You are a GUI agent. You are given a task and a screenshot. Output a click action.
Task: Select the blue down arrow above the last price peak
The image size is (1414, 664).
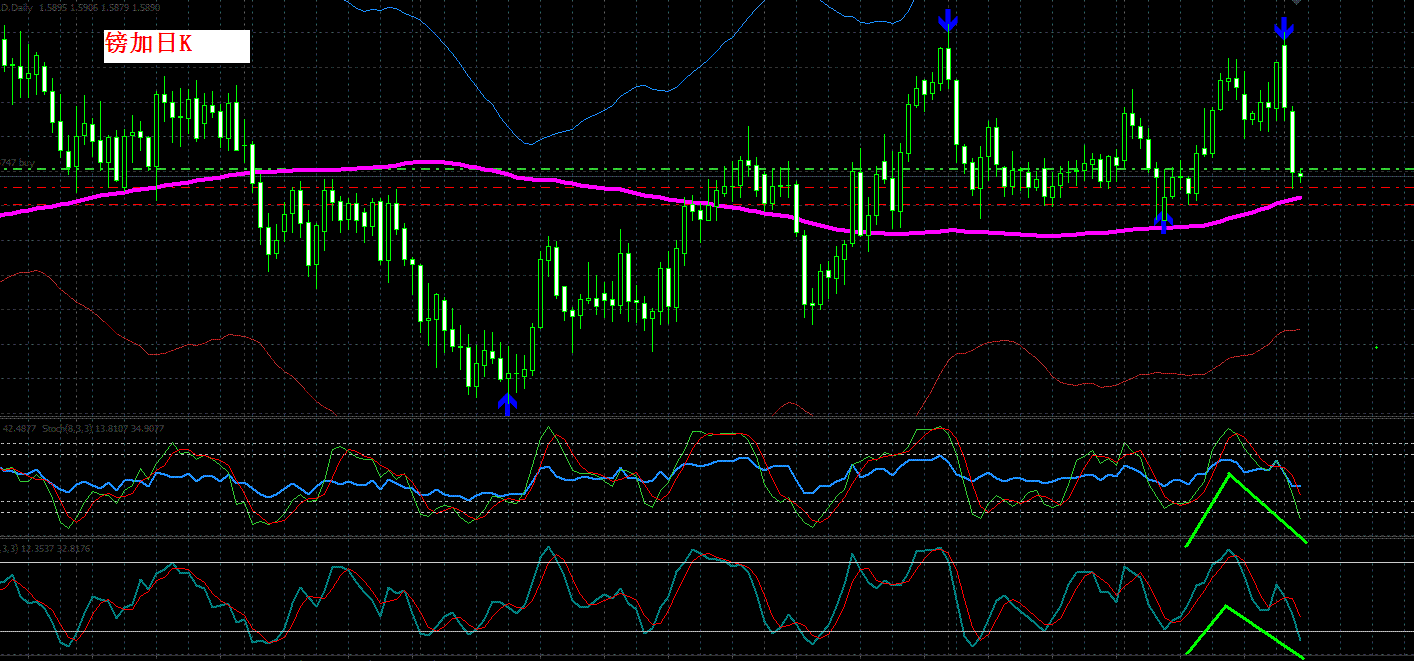1284,28
